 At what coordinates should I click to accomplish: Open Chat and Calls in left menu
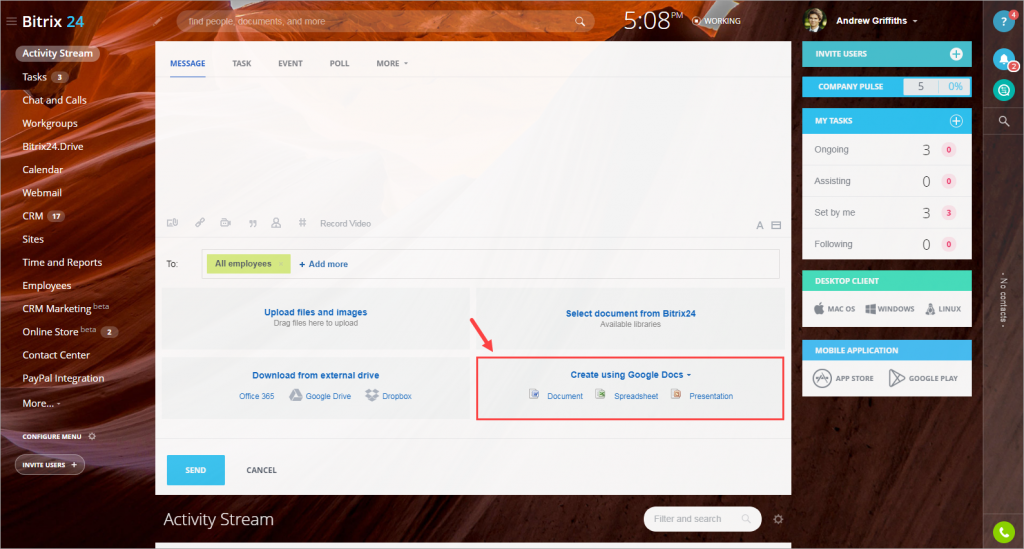click(54, 100)
